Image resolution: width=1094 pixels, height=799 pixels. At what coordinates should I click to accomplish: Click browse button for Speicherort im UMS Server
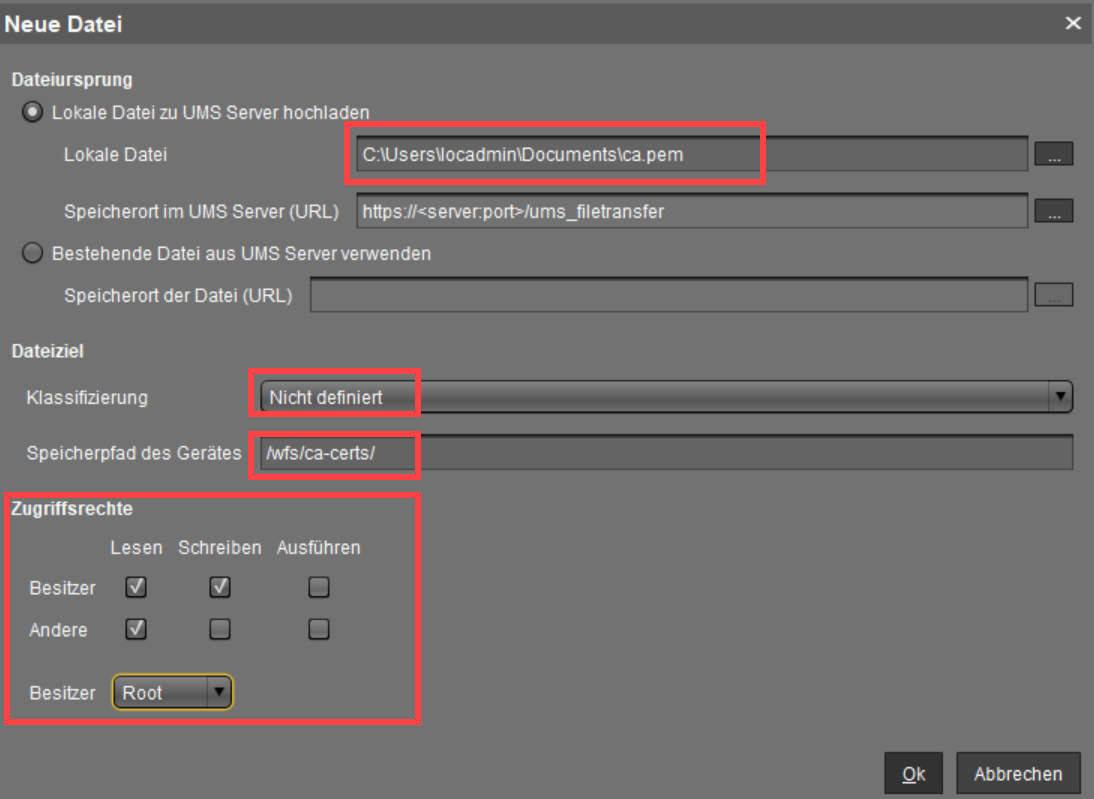pos(1053,211)
